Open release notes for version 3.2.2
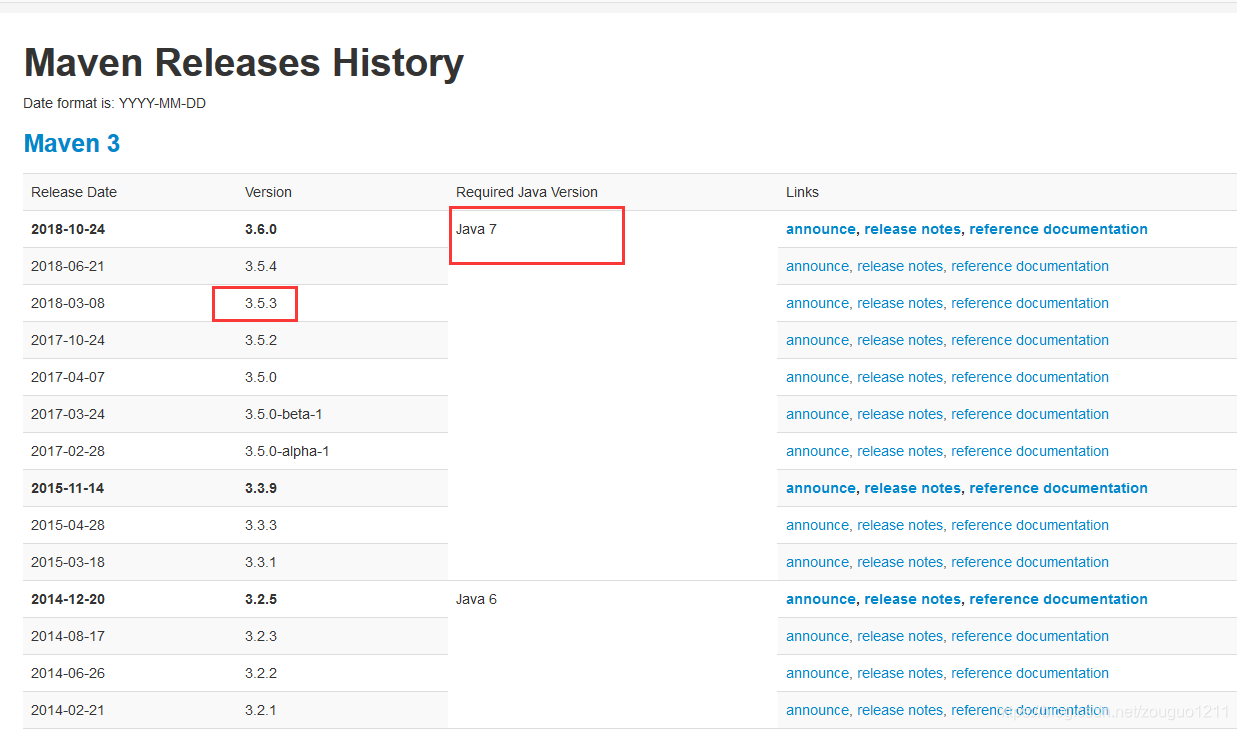Viewport: 1237px width, 730px height. 900,673
